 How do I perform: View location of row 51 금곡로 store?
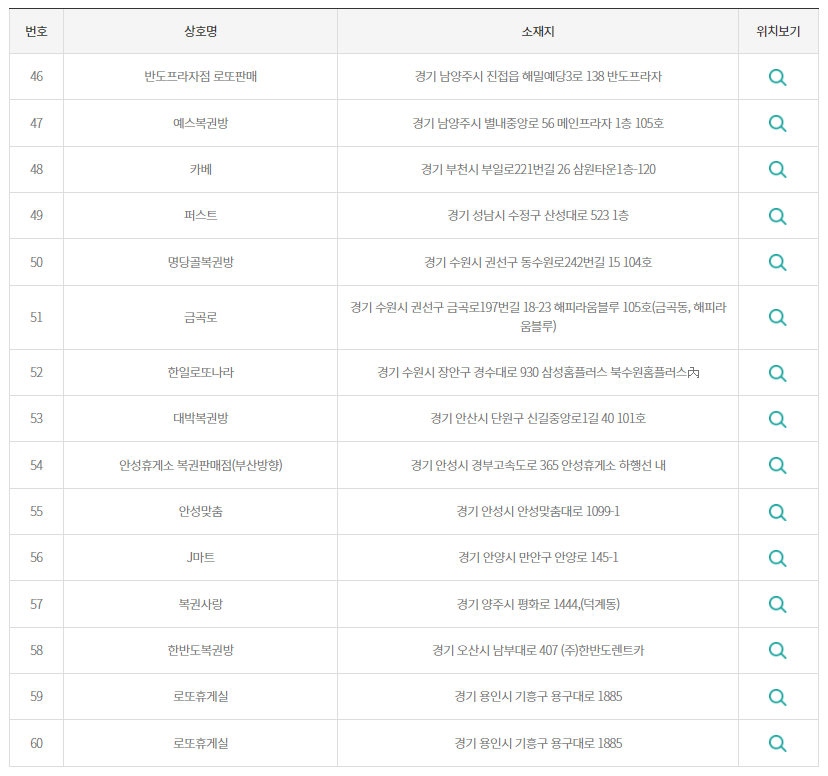click(x=777, y=318)
